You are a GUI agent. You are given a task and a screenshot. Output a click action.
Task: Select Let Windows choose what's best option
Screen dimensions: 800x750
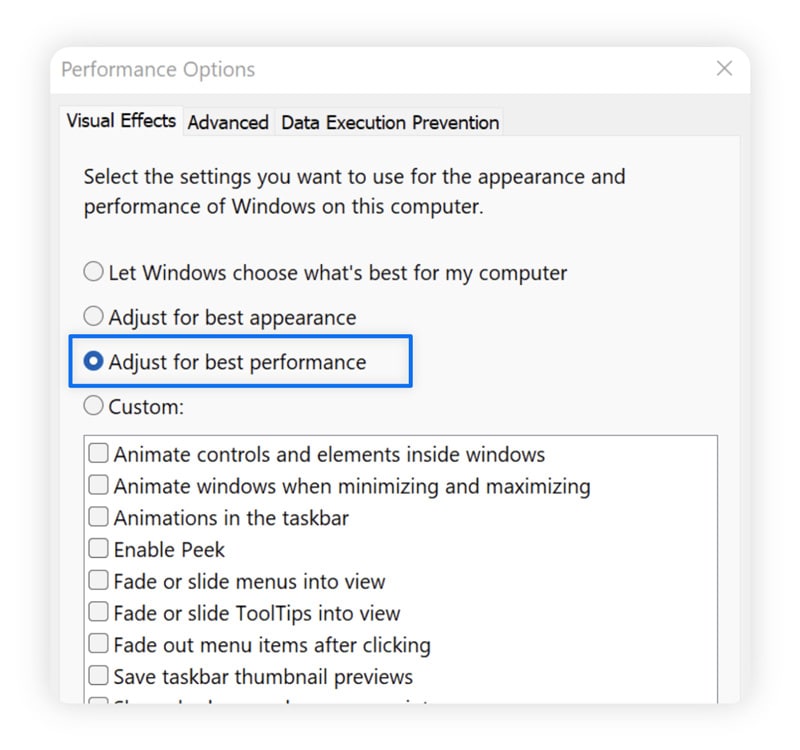tap(93, 271)
